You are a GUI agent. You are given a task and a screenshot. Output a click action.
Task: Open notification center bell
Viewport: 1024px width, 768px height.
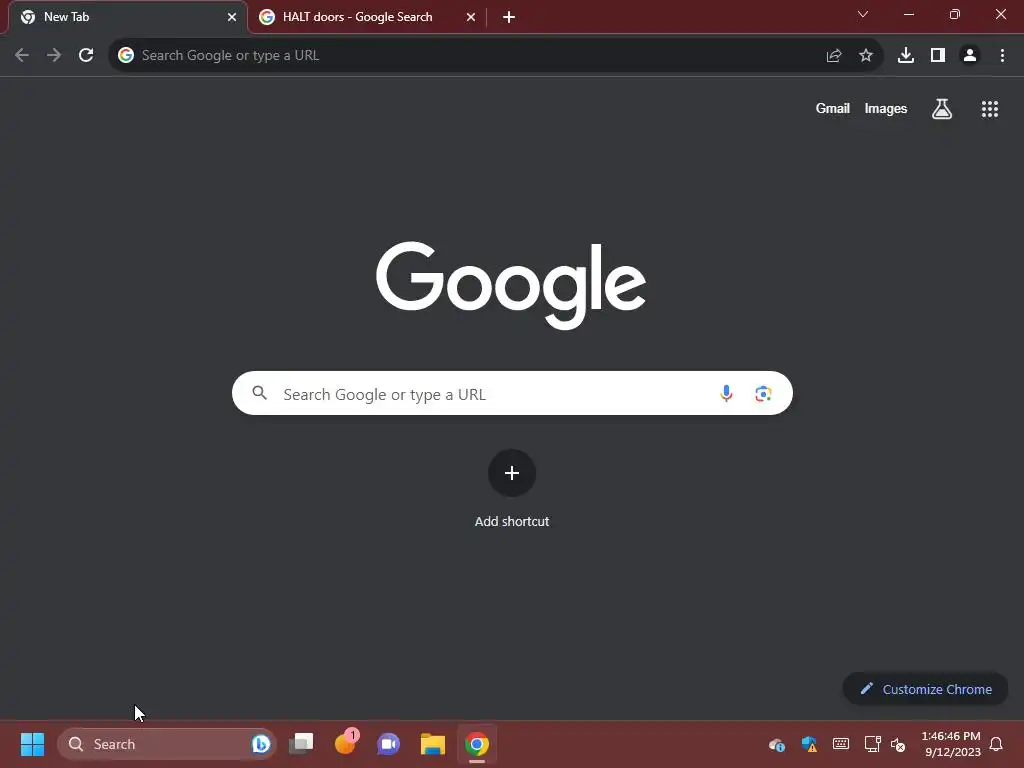(x=996, y=744)
